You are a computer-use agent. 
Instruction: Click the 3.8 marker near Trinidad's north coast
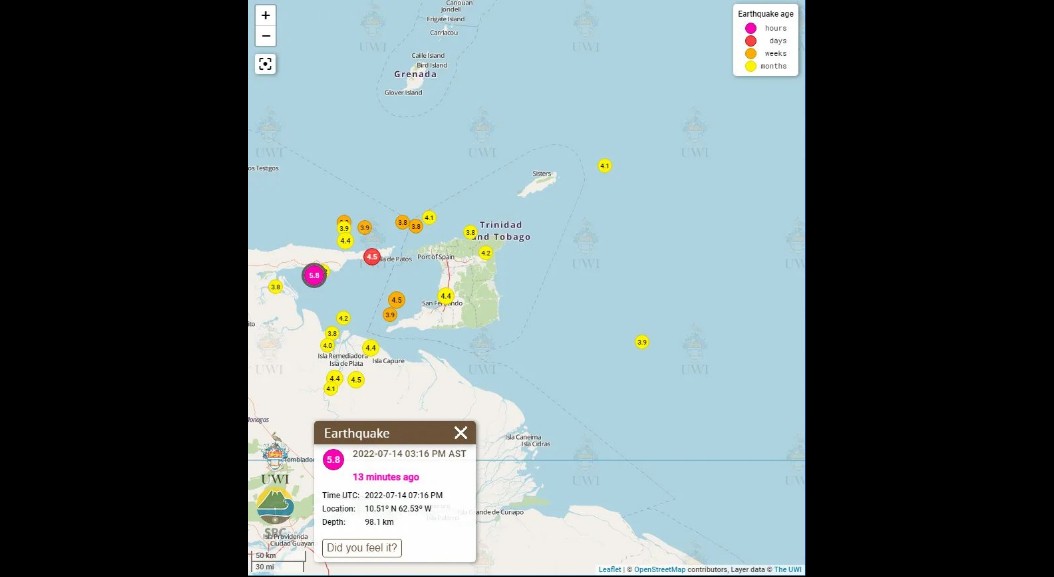(469, 232)
